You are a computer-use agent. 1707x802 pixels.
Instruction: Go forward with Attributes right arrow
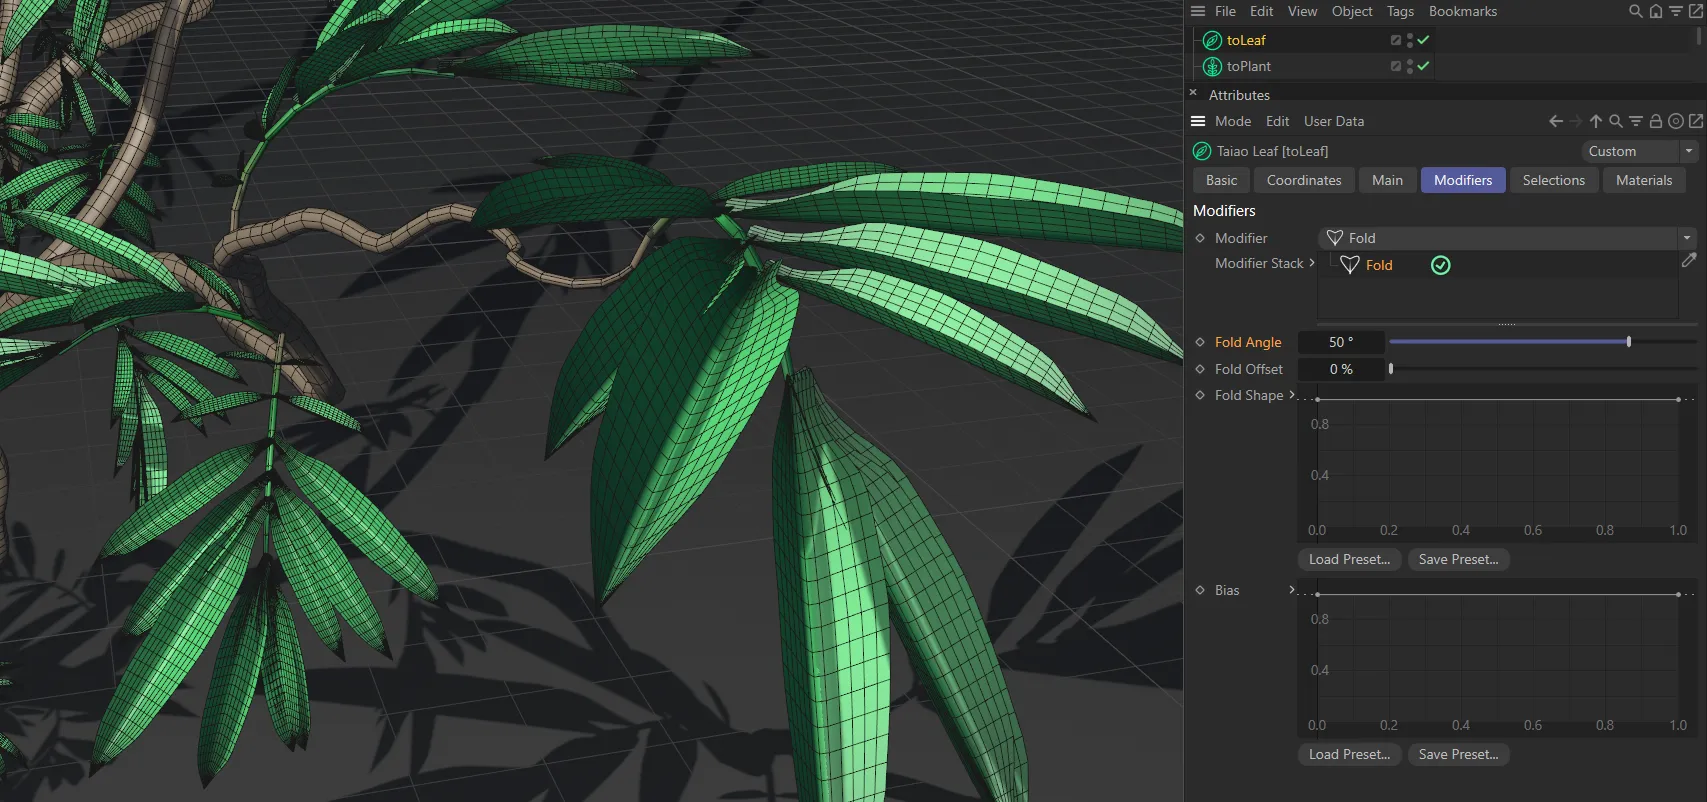[x=1576, y=121]
